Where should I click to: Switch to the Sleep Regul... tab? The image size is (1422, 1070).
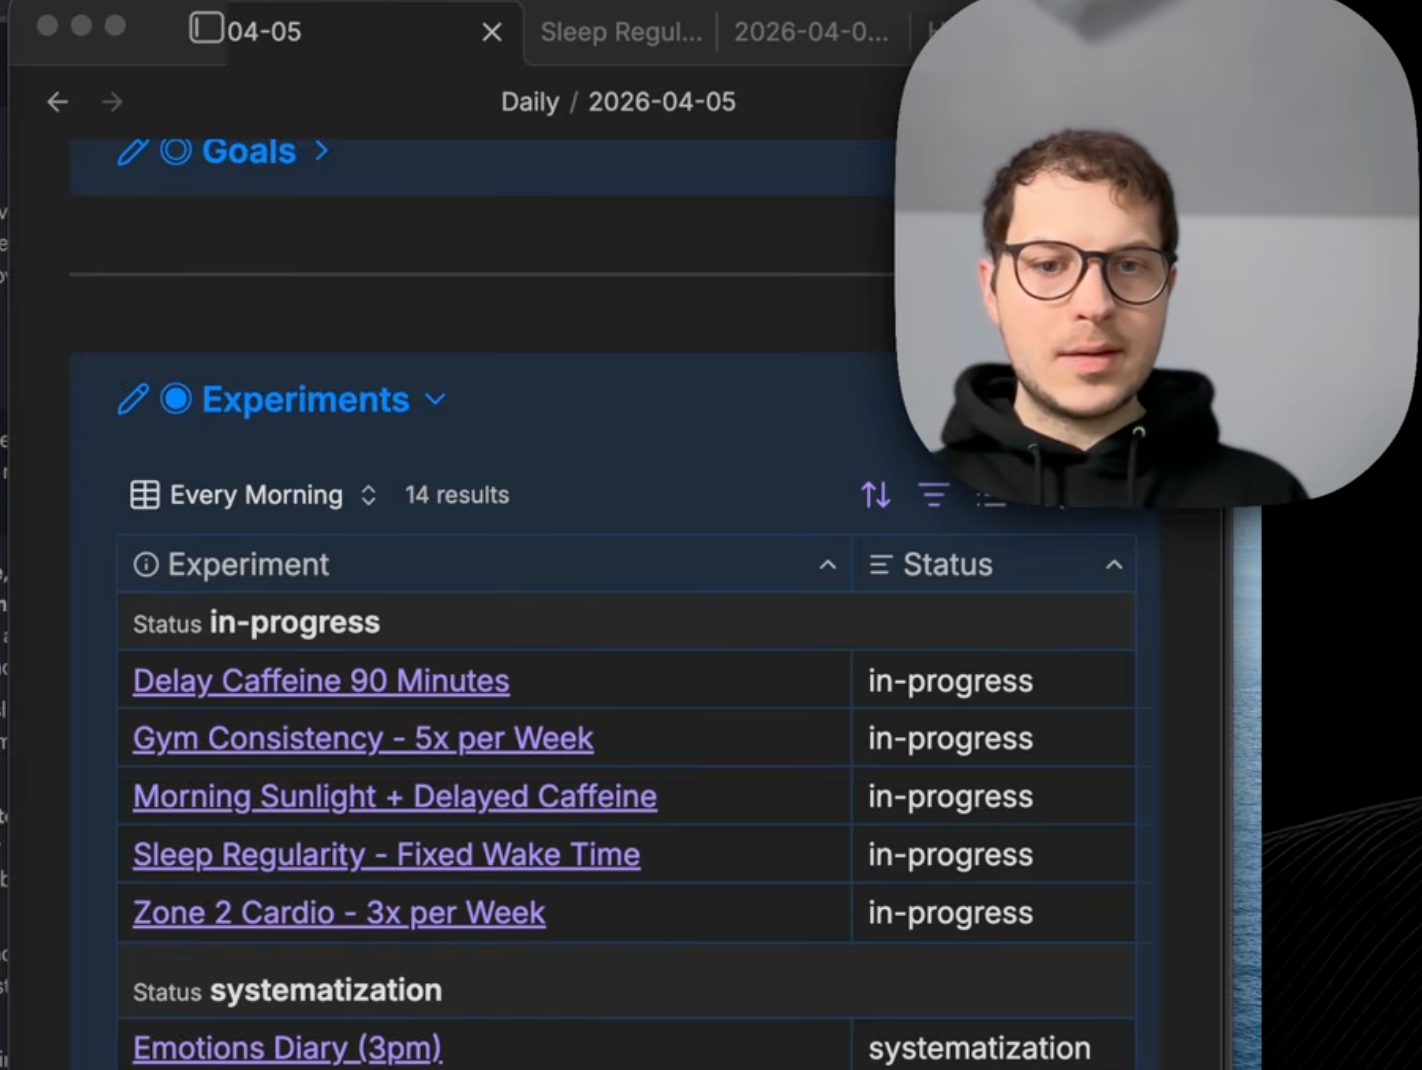coord(619,31)
